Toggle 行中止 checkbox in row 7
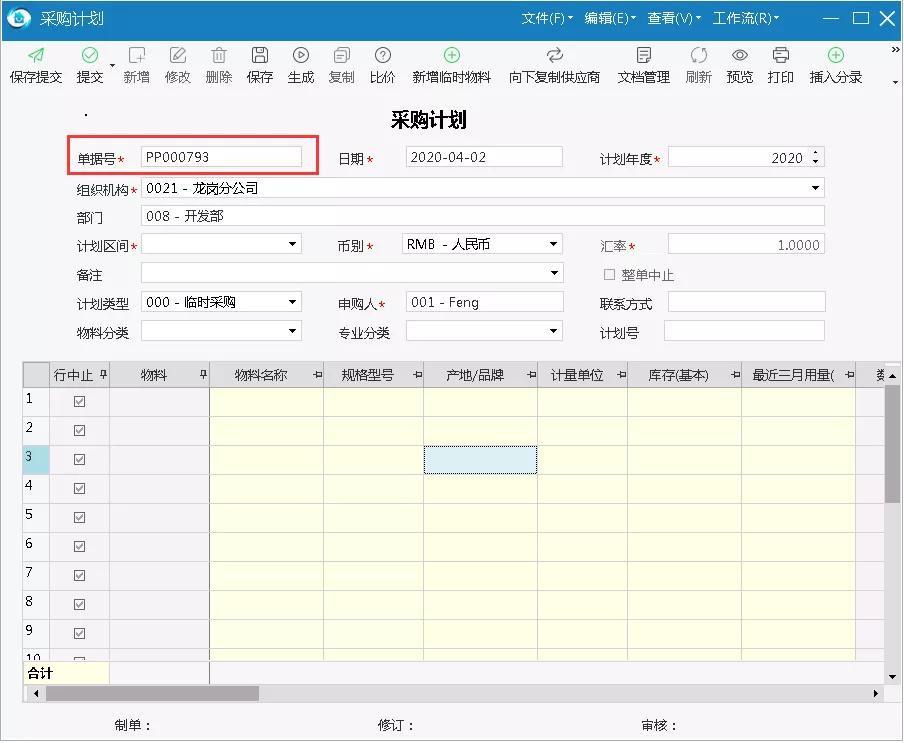 80,576
